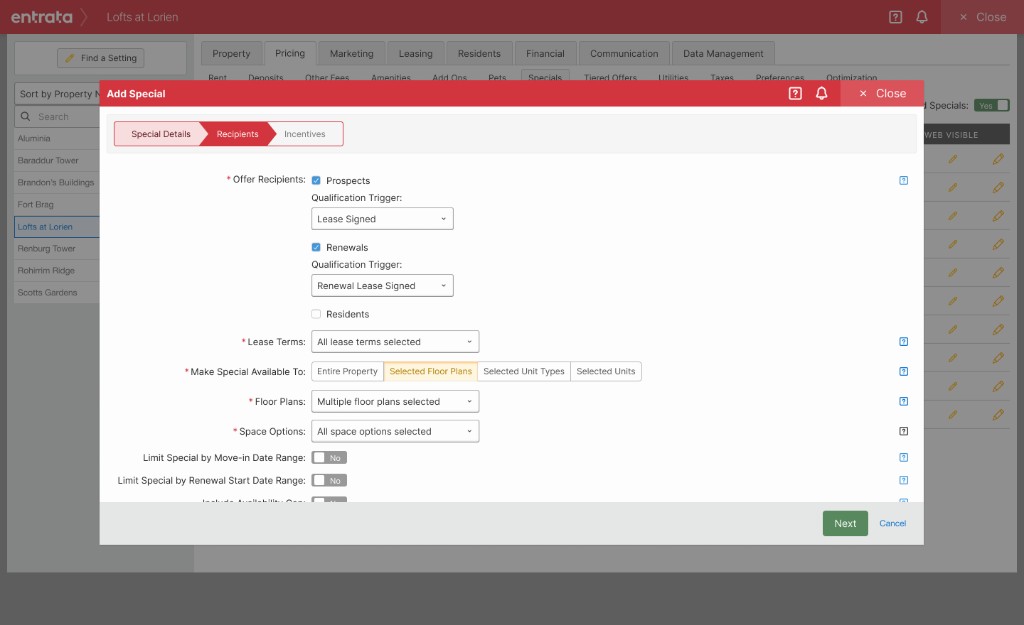Viewport: 1024px width, 625px height.
Task: Select Rohirrim Ridge in property list
Action: (x=57, y=270)
